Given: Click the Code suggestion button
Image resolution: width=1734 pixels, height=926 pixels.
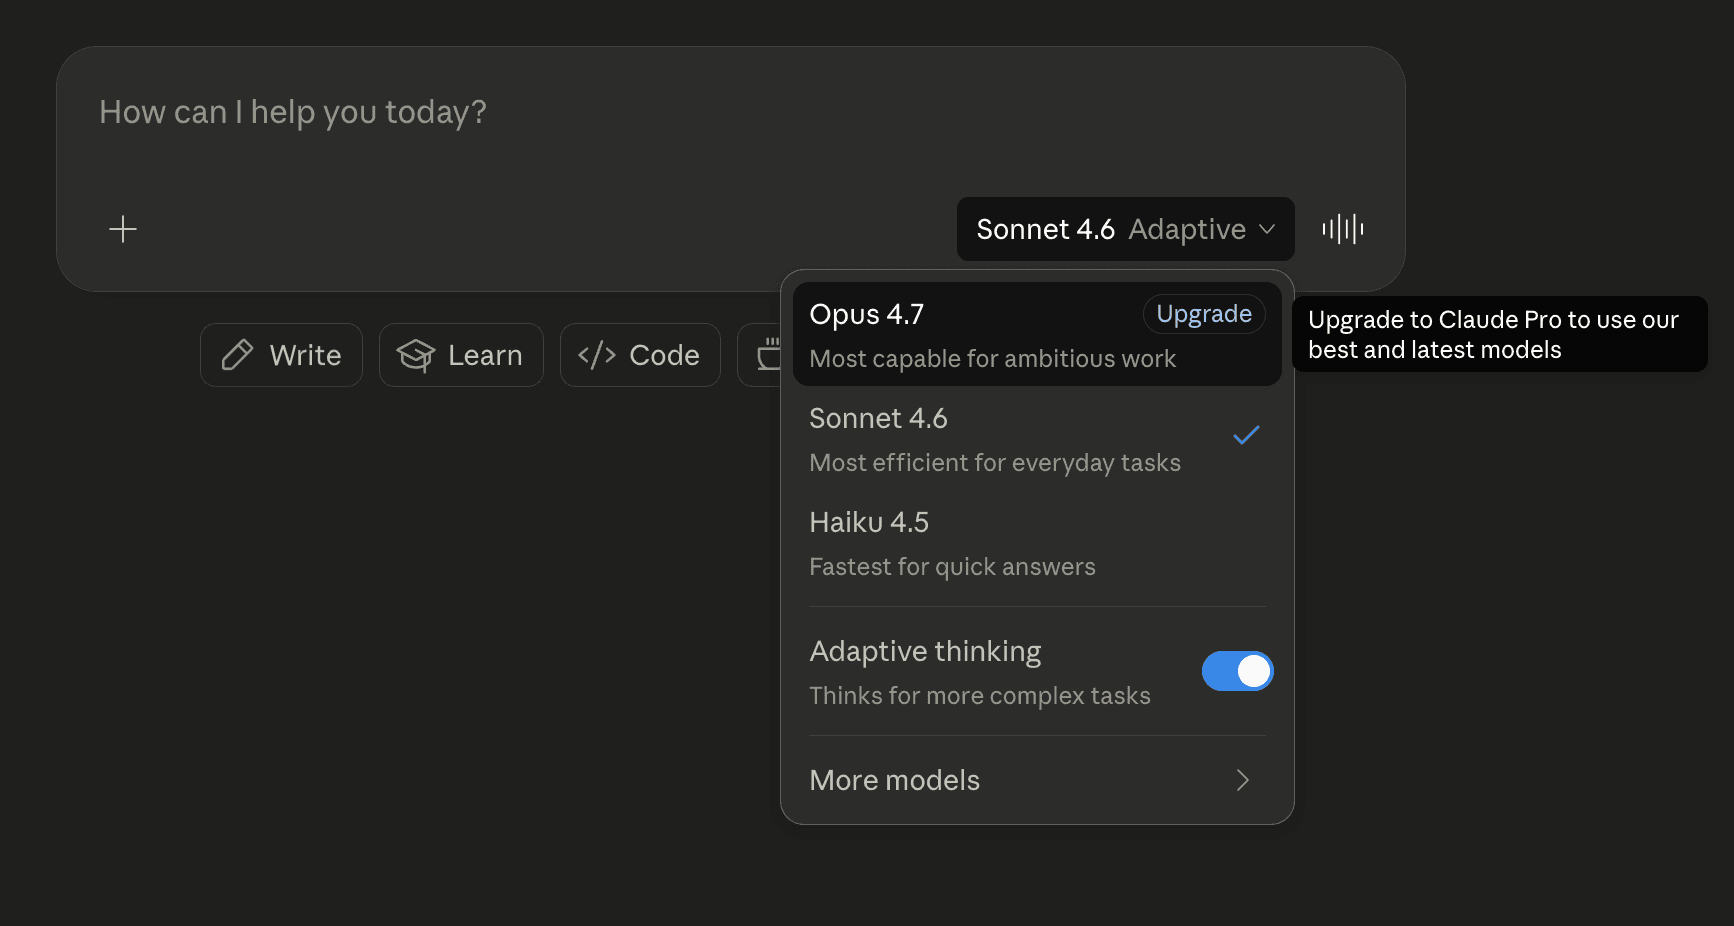Looking at the screenshot, I should pyautogui.click(x=640, y=355).
